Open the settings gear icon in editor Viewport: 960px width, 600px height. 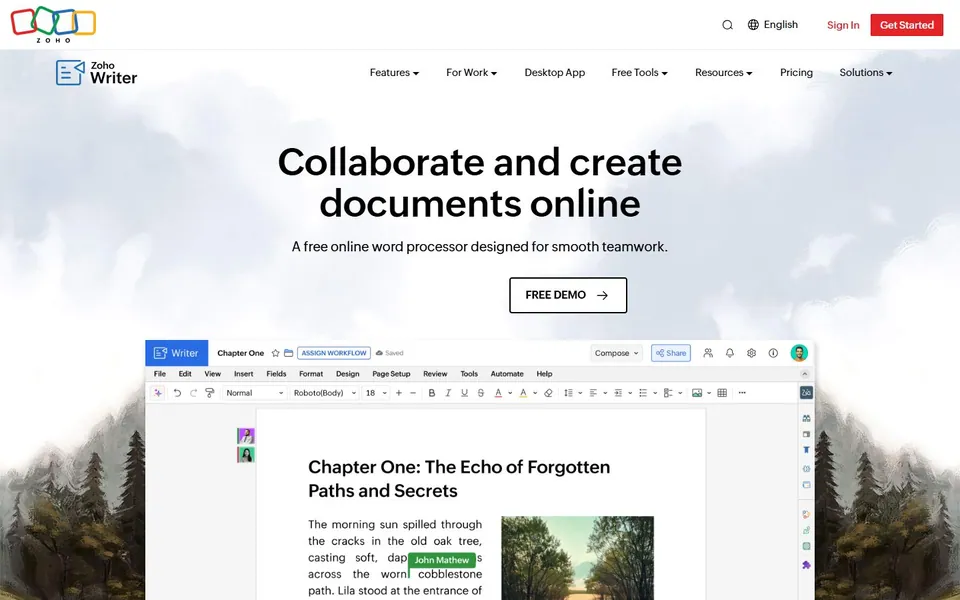(x=751, y=353)
